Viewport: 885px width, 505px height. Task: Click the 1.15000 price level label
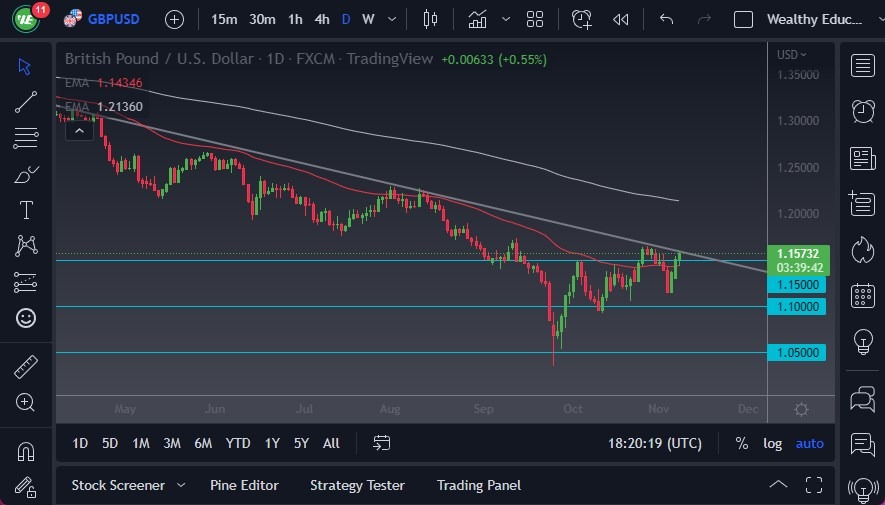click(x=796, y=285)
